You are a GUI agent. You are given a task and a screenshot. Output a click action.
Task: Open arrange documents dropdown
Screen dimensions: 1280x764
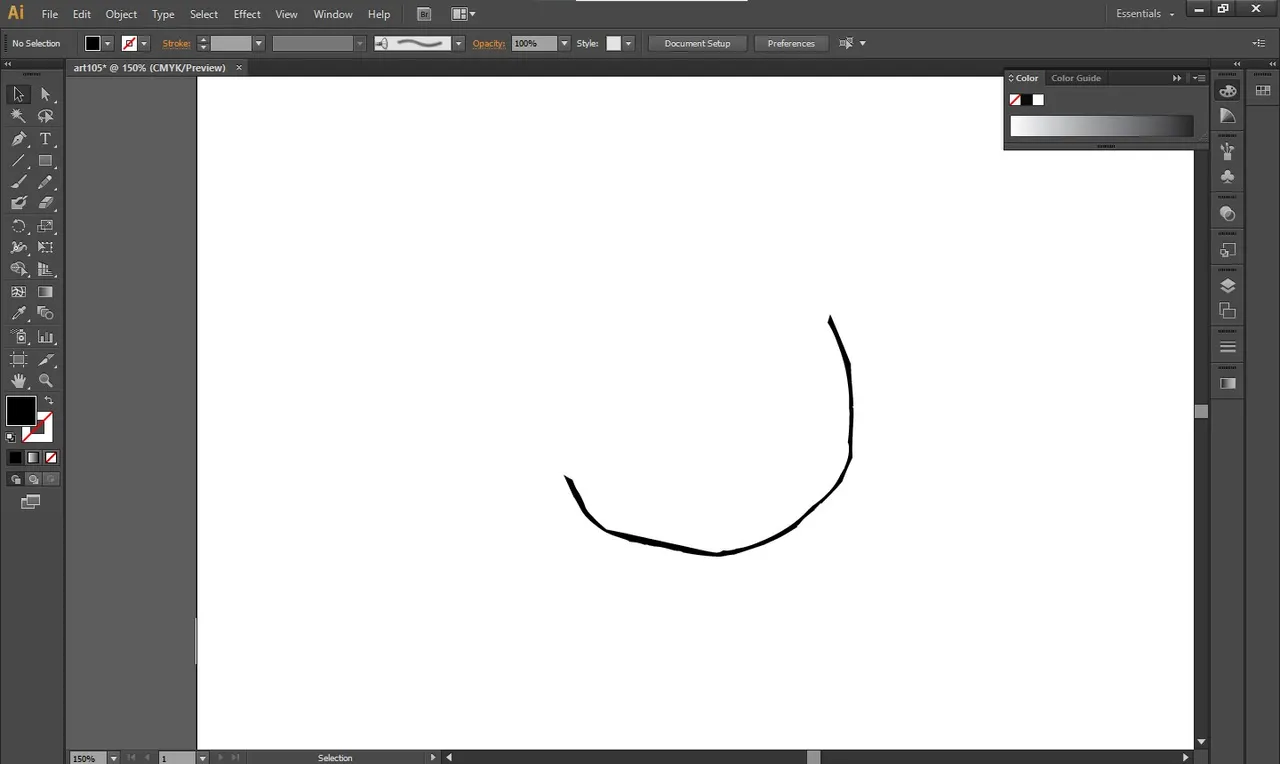point(463,14)
